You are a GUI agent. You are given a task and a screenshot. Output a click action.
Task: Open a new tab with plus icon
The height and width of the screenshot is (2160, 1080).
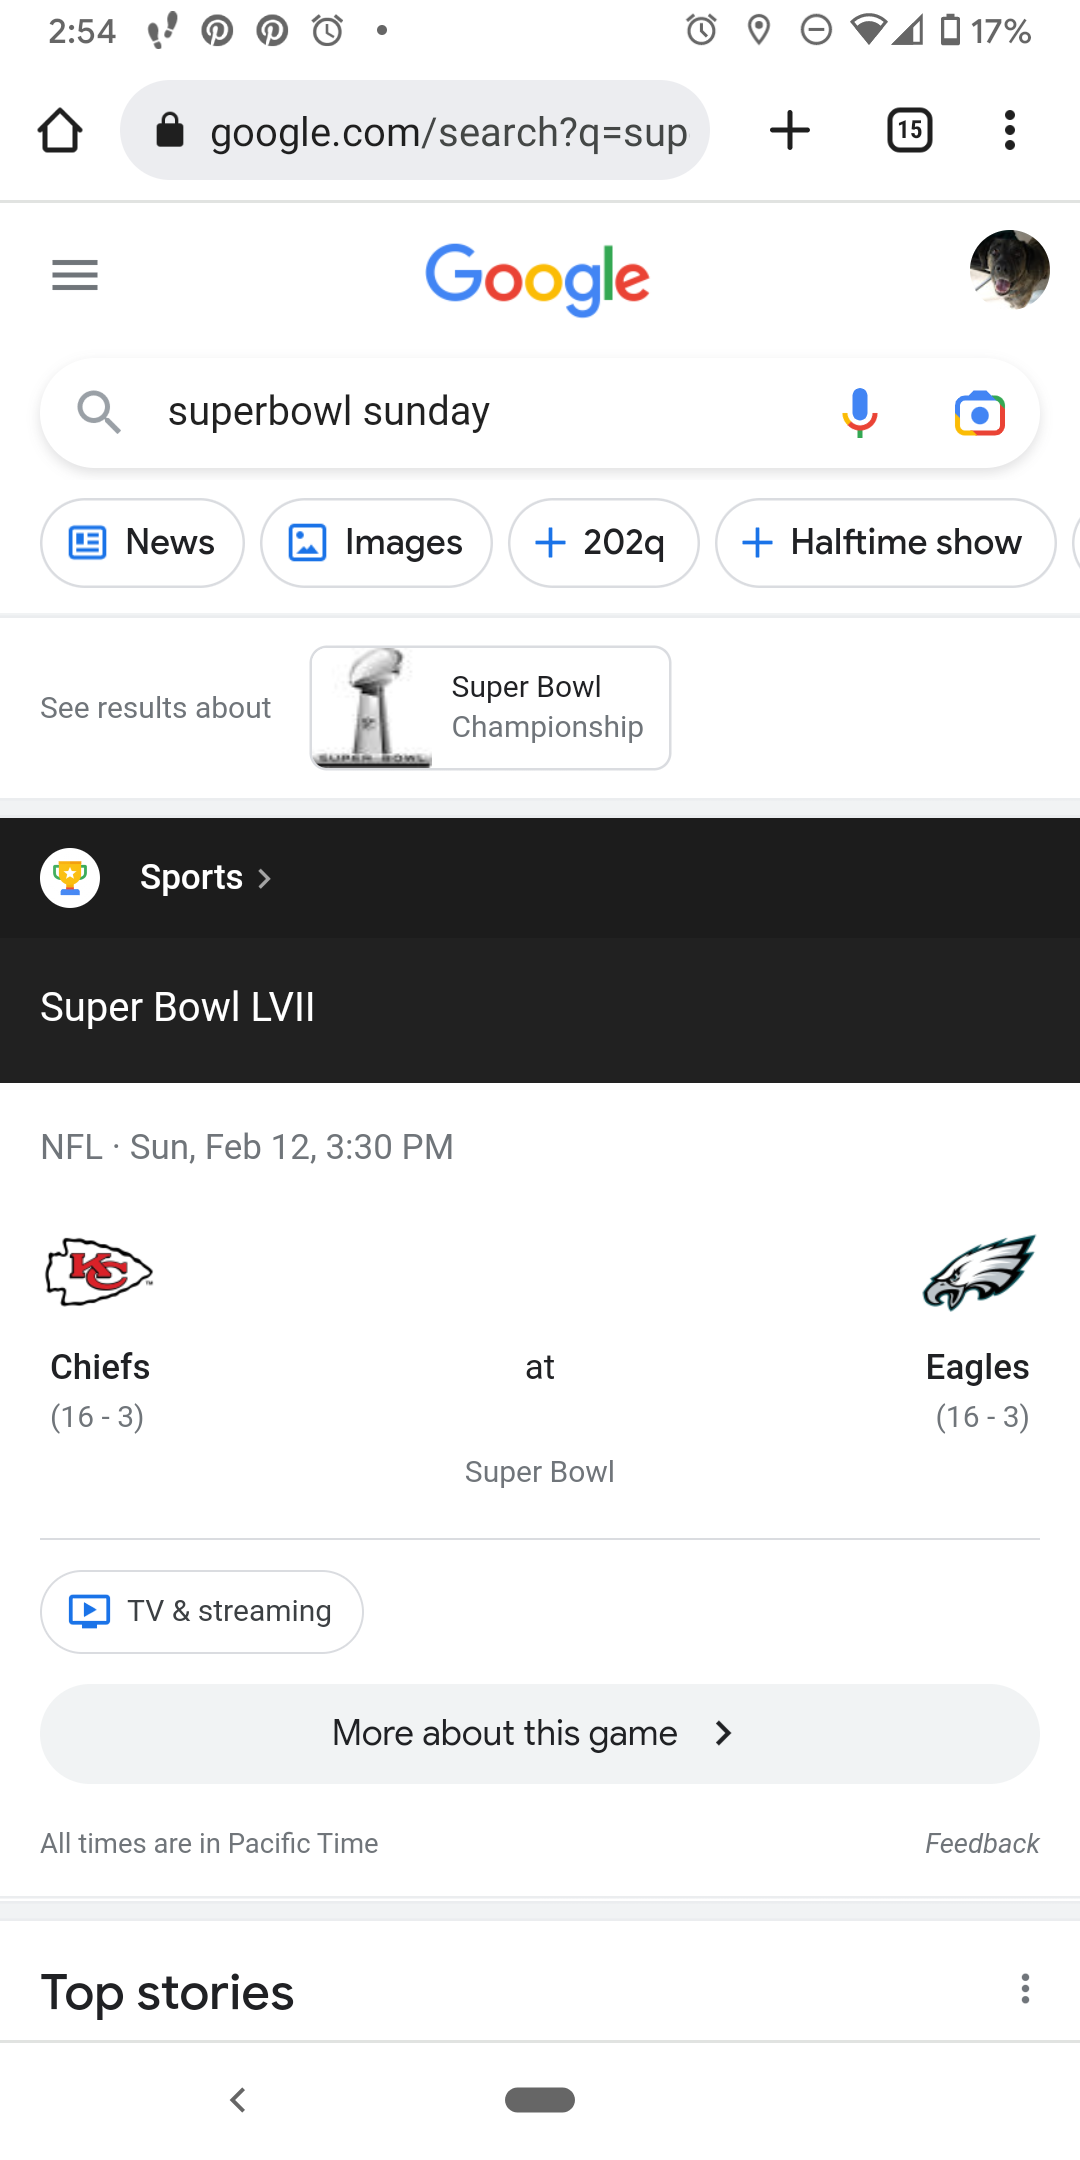790,131
